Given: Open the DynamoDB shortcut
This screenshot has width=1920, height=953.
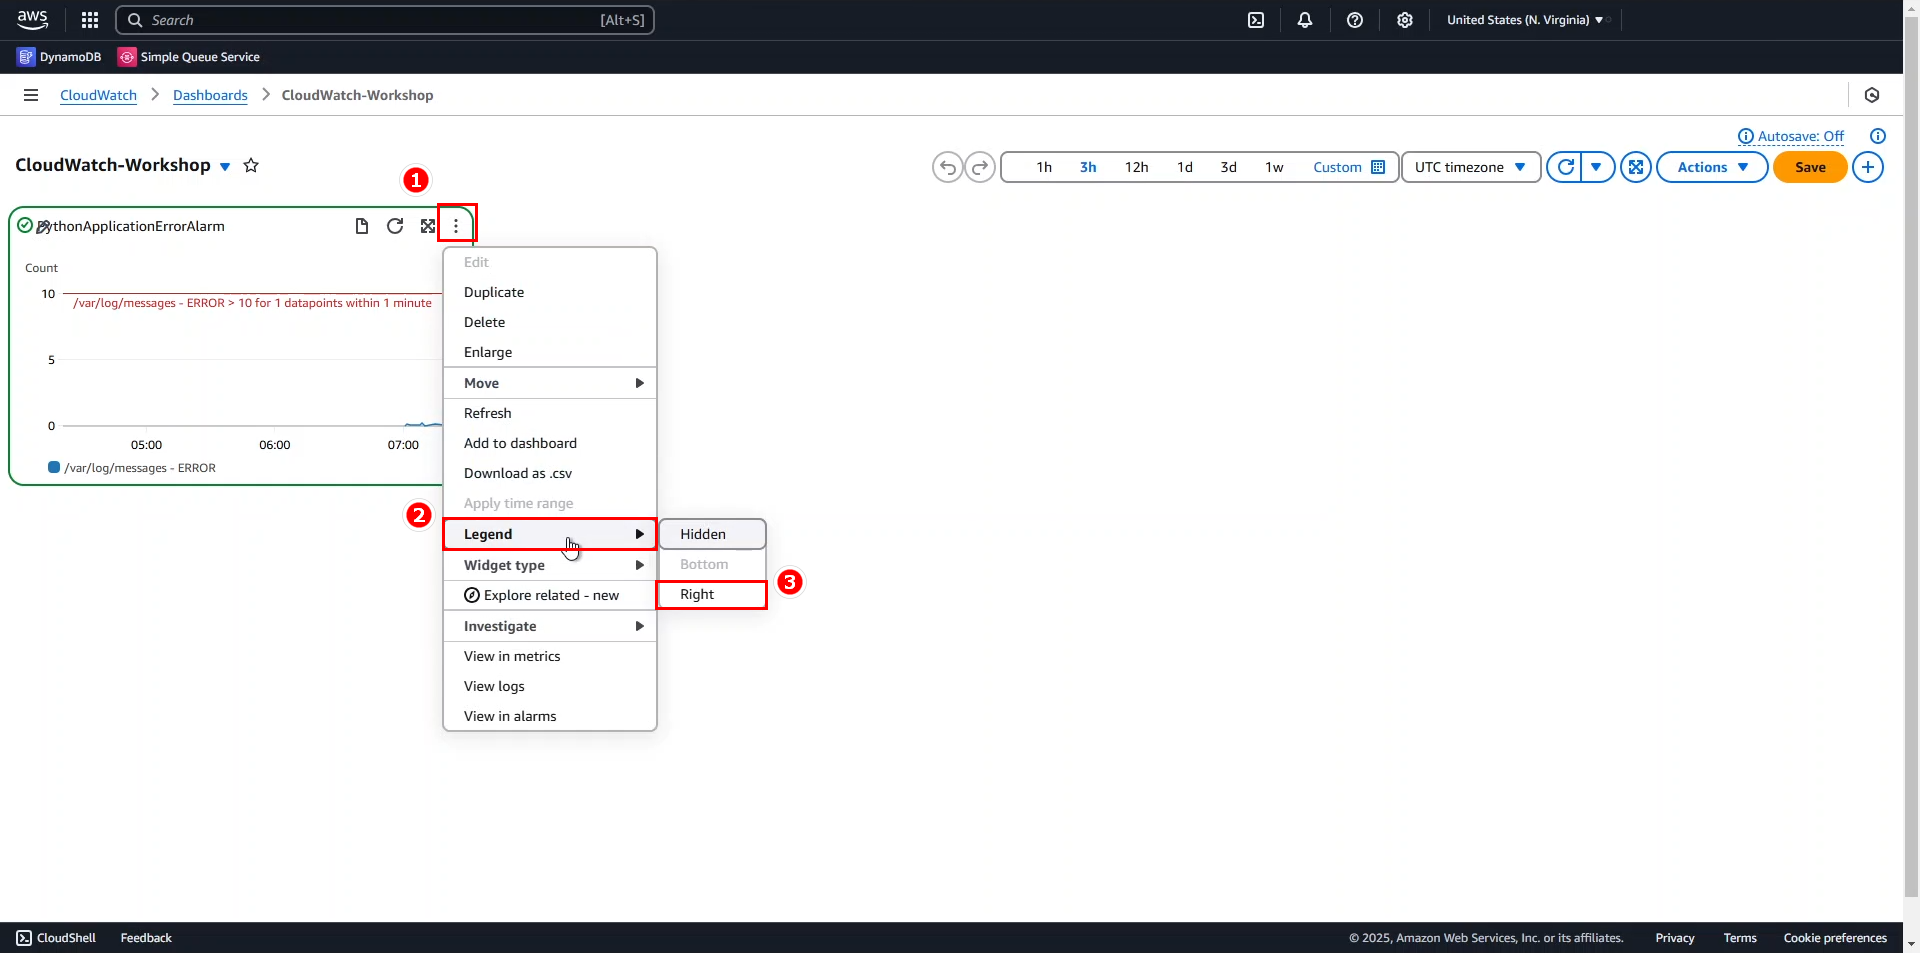Looking at the screenshot, I should point(59,57).
